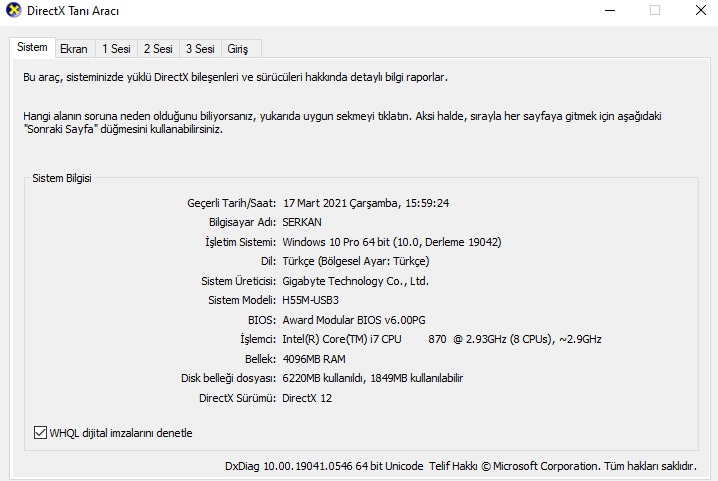Click the system model H55M-USB3
718x481 pixels.
coord(310,300)
